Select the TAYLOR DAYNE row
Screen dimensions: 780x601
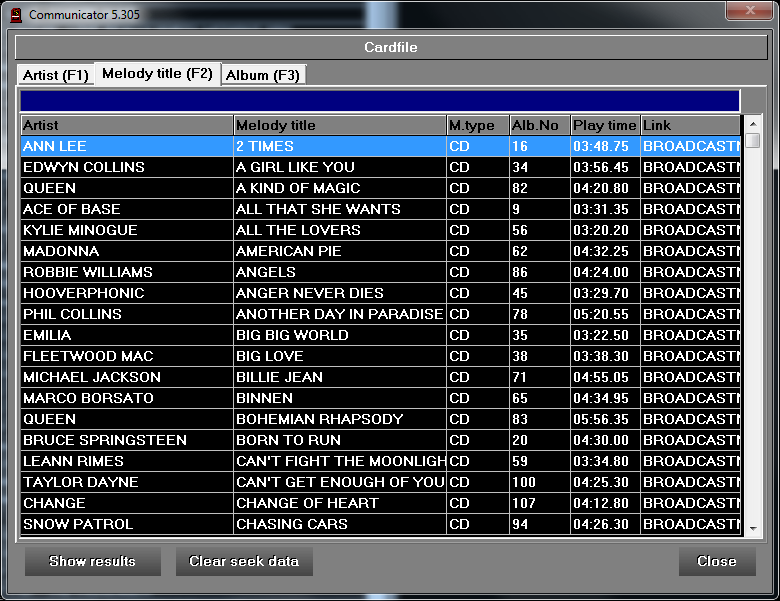pos(381,482)
